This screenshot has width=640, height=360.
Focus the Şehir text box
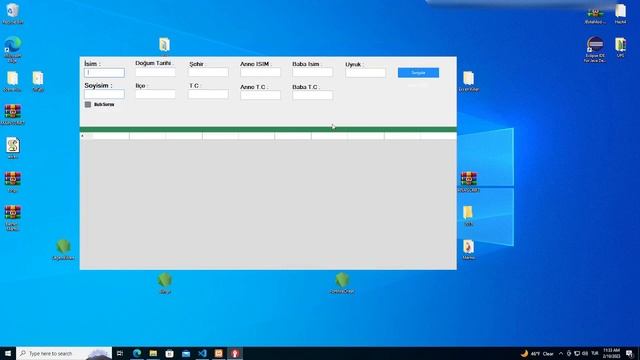coord(209,72)
